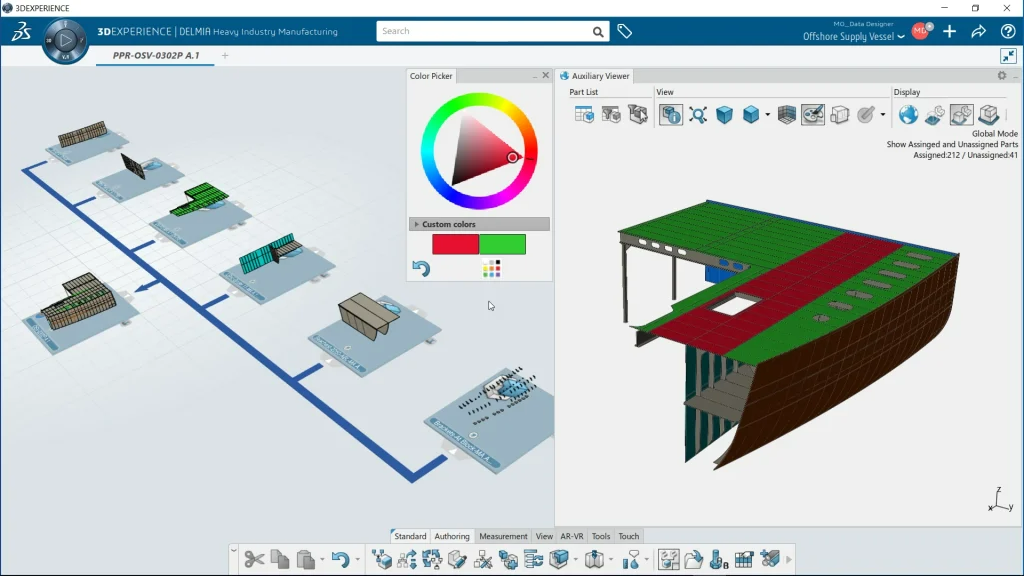Screen dimensions: 1024x576
Task: Close the Color Picker panel
Action: click(545, 75)
